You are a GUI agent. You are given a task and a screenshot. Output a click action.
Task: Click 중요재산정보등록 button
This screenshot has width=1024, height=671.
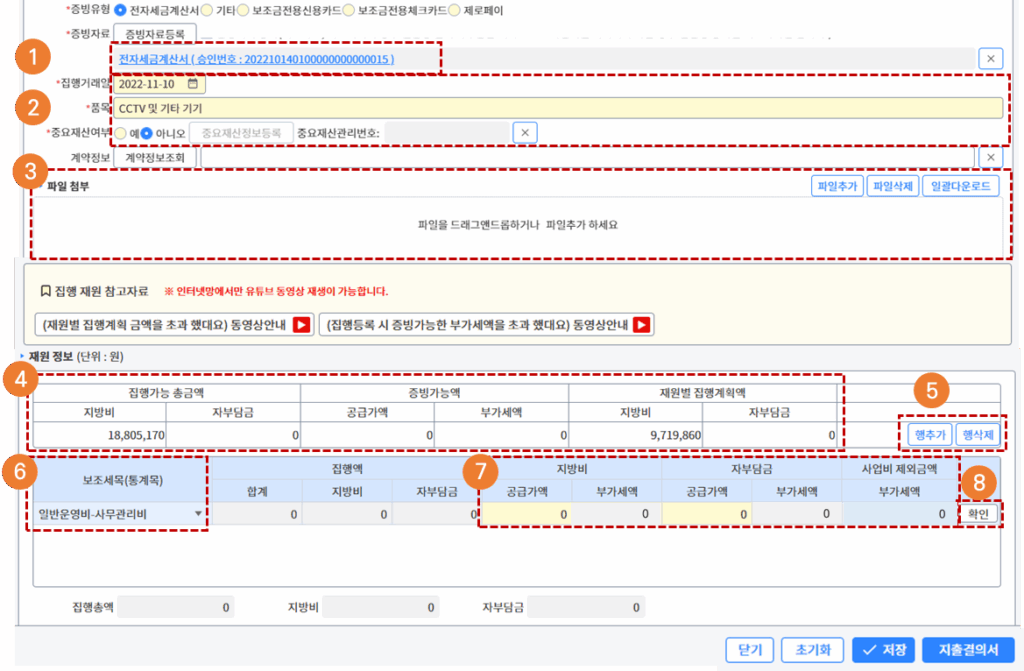[241, 133]
